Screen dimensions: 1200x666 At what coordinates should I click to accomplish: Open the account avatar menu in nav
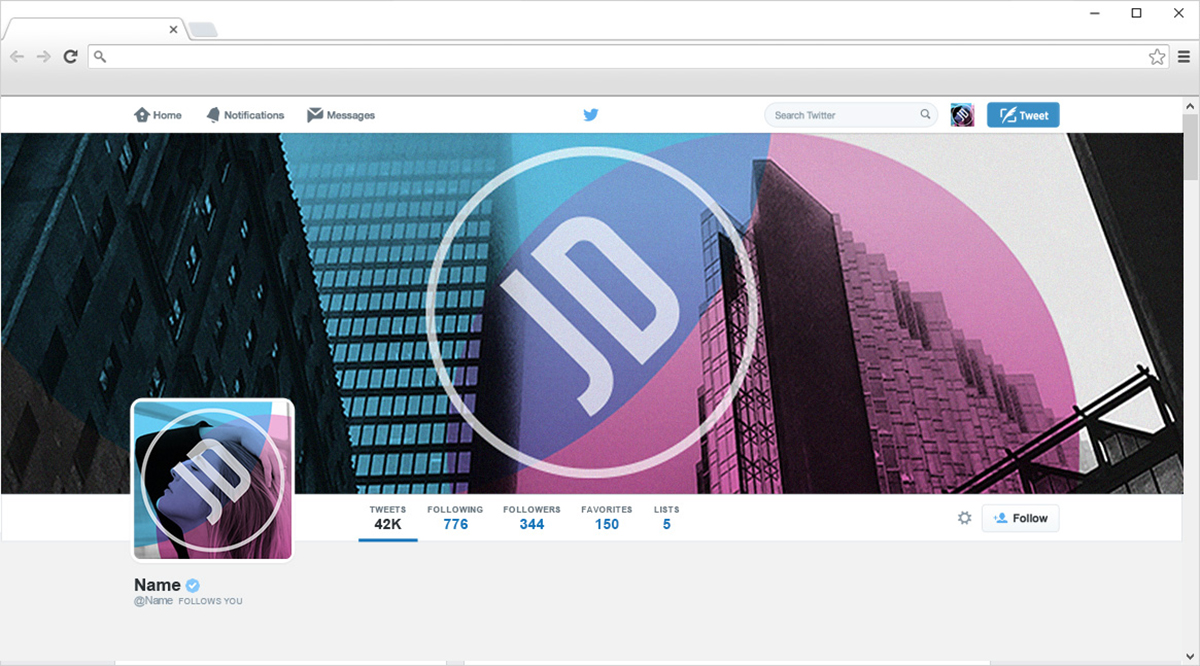click(962, 115)
